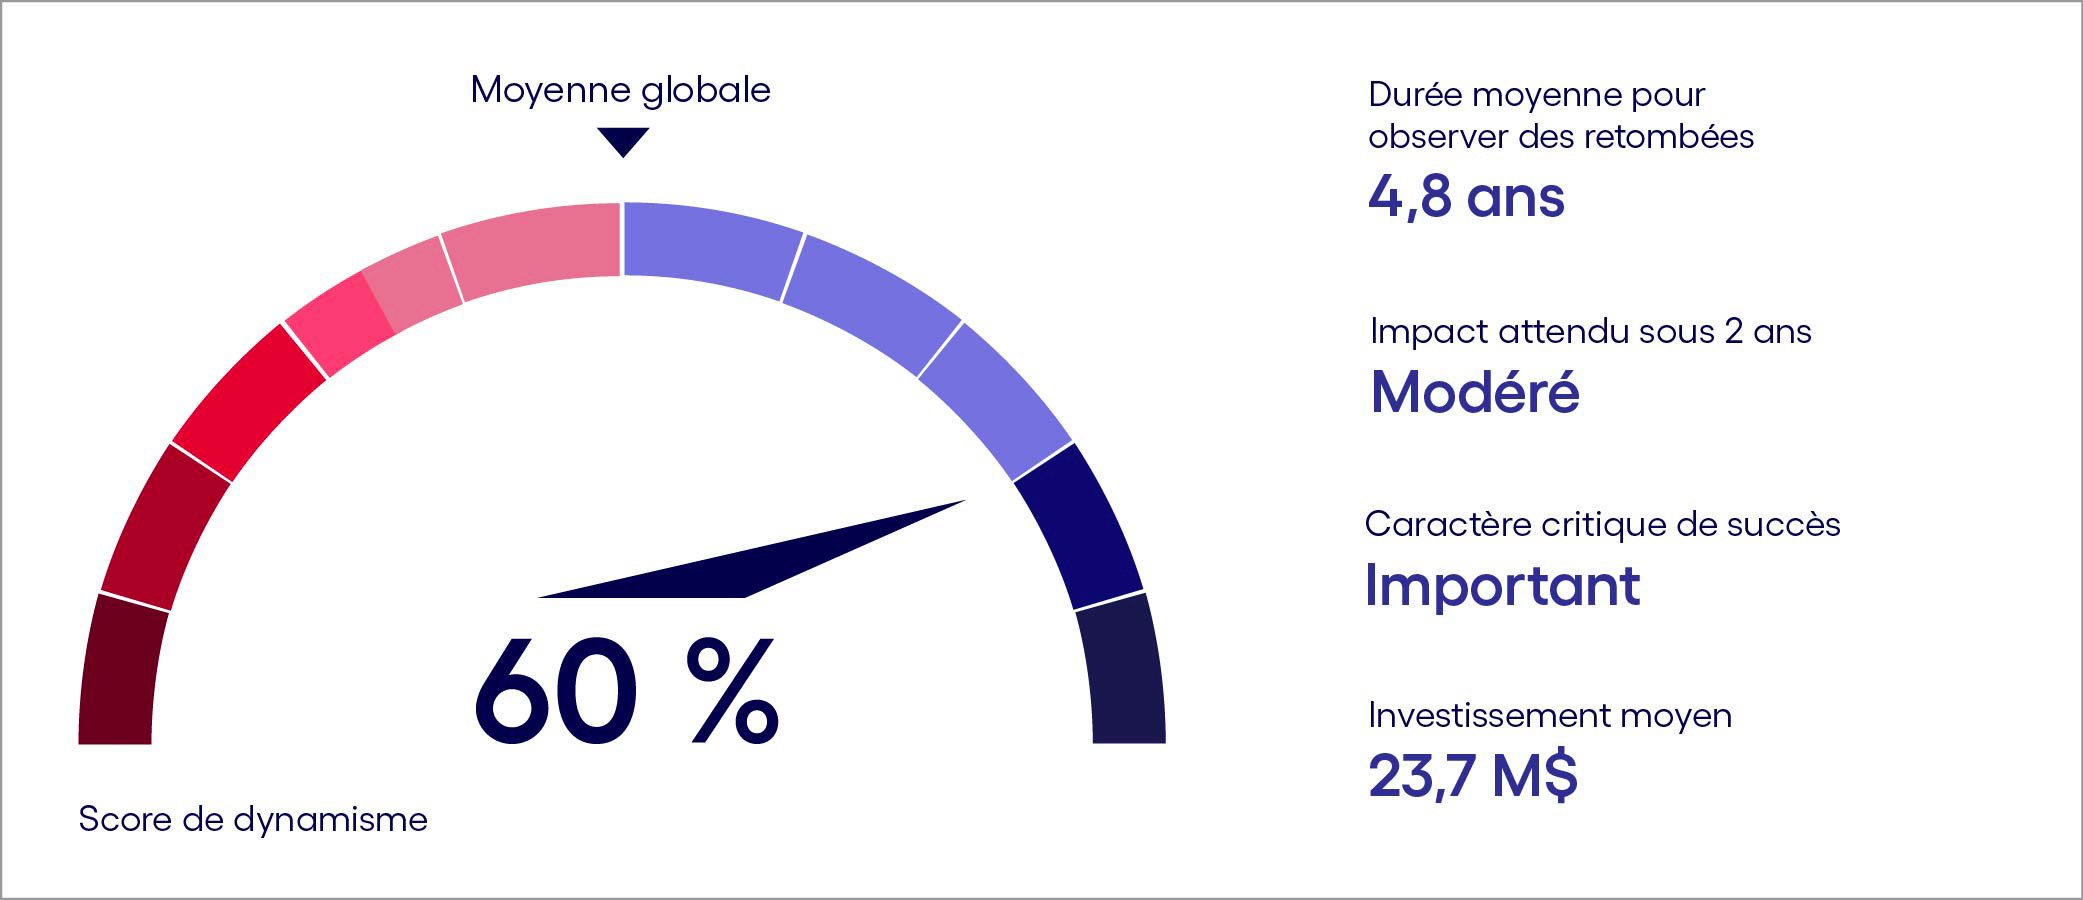
Task: Click the Investissement moyen label
Action: [x=1550, y=715]
